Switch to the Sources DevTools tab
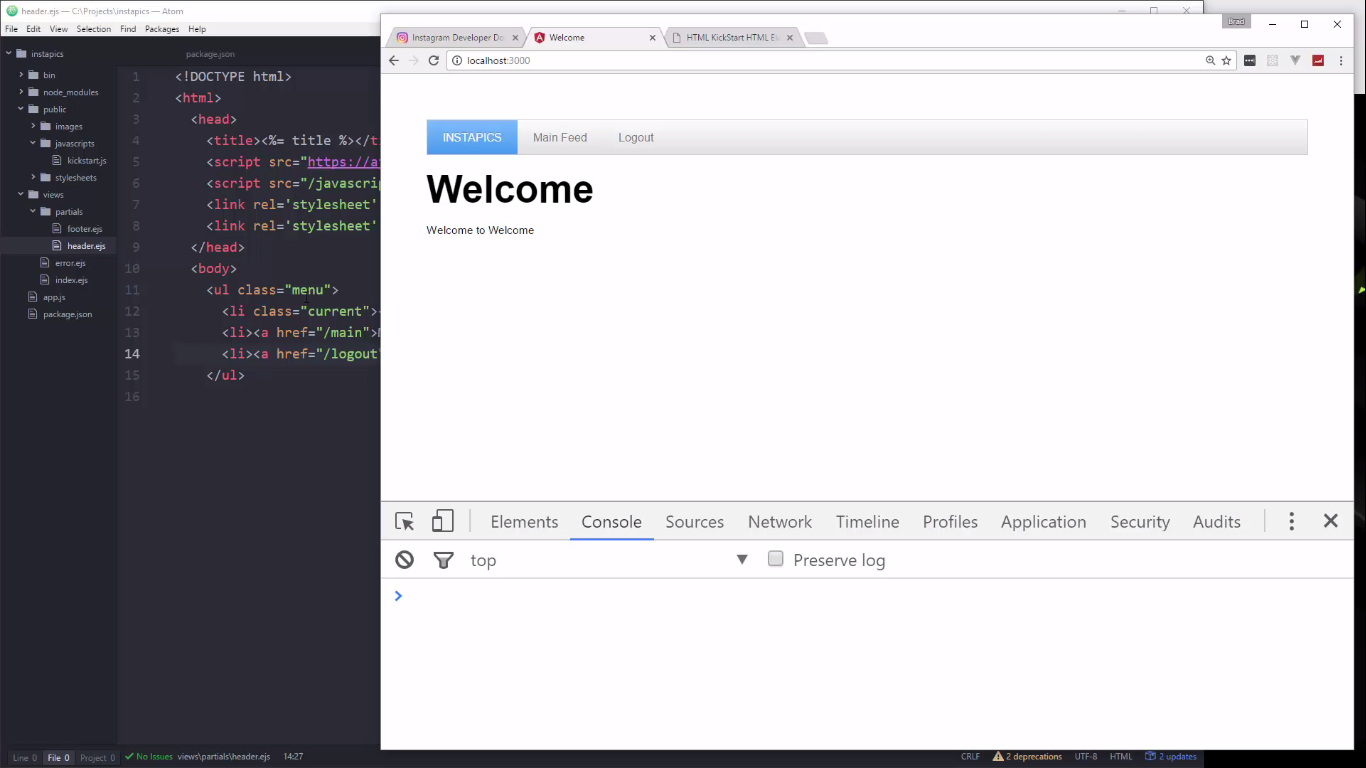The height and width of the screenshot is (768, 1366). click(x=694, y=522)
